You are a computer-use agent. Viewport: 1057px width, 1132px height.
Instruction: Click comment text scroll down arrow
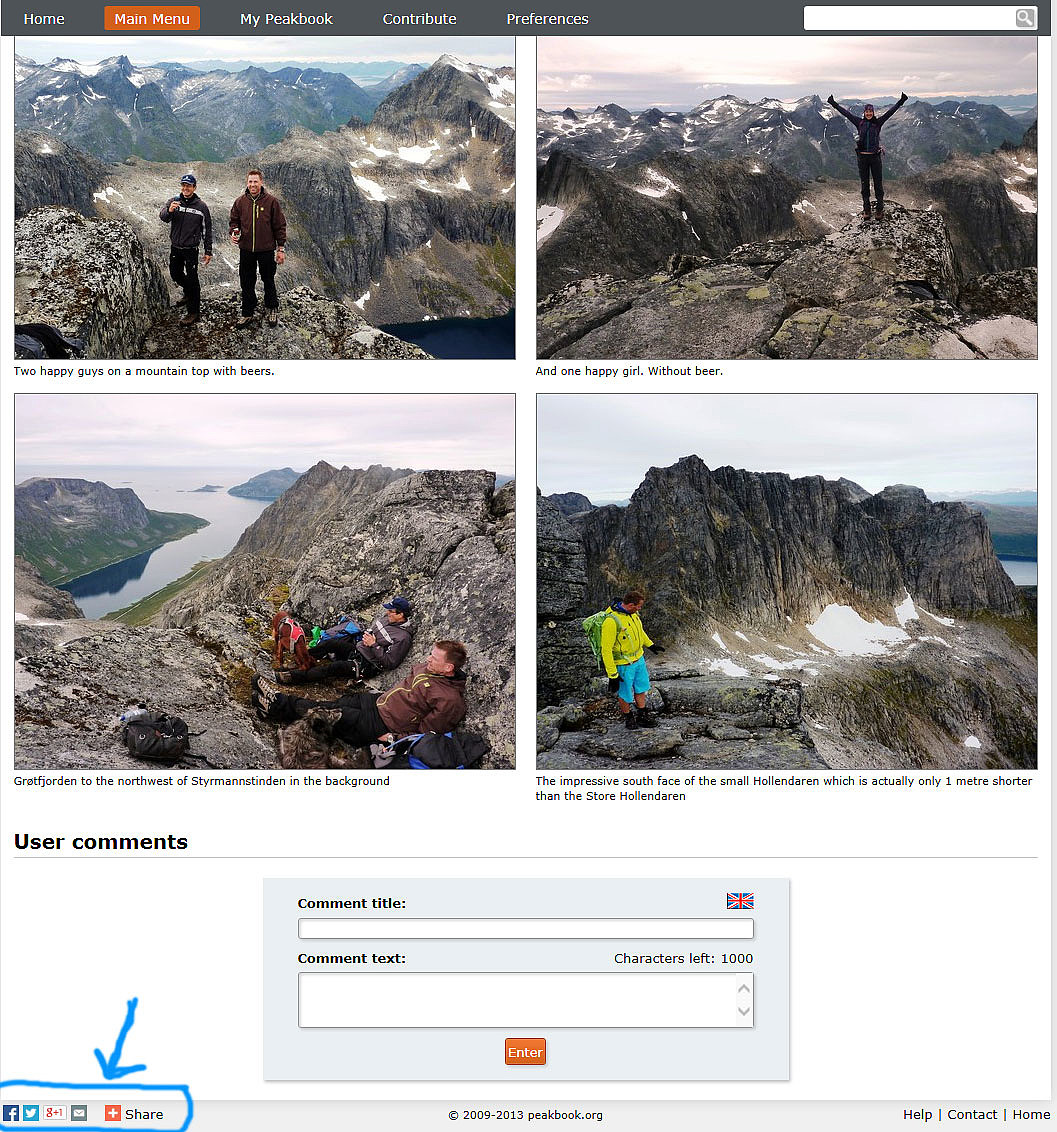coord(744,1011)
